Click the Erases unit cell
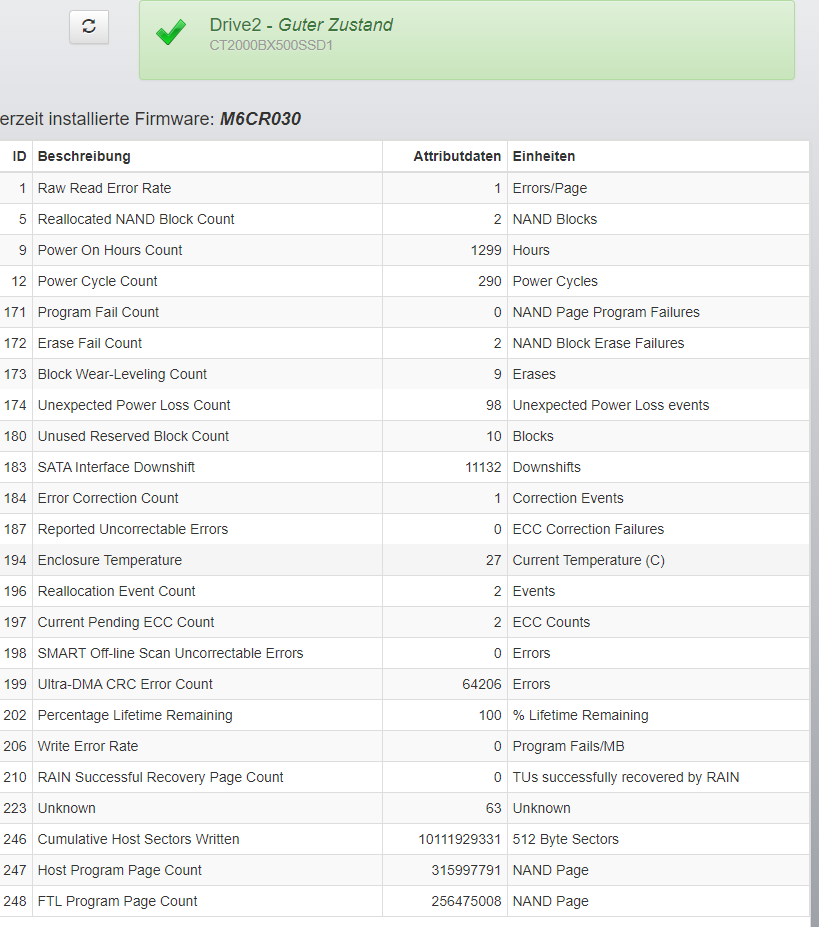The height and width of the screenshot is (927, 819). [x=534, y=374]
